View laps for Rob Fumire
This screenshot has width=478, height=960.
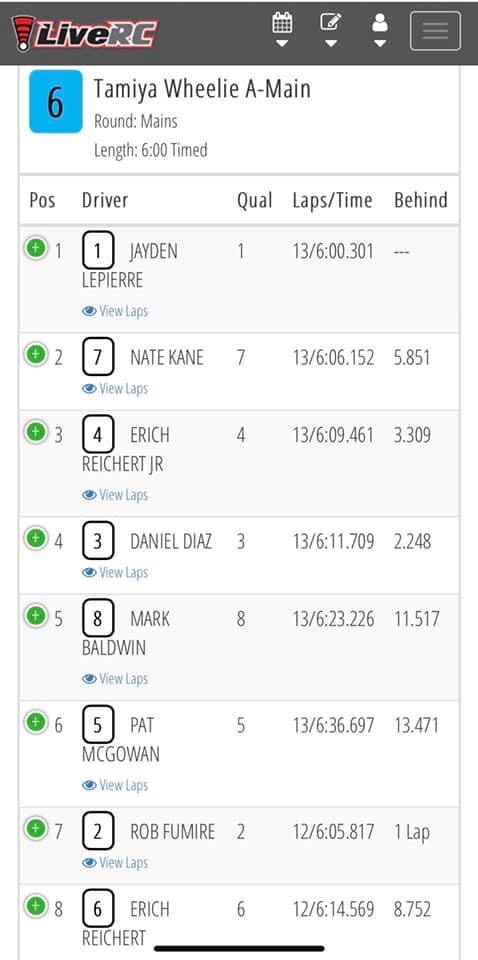click(x=115, y=863)
